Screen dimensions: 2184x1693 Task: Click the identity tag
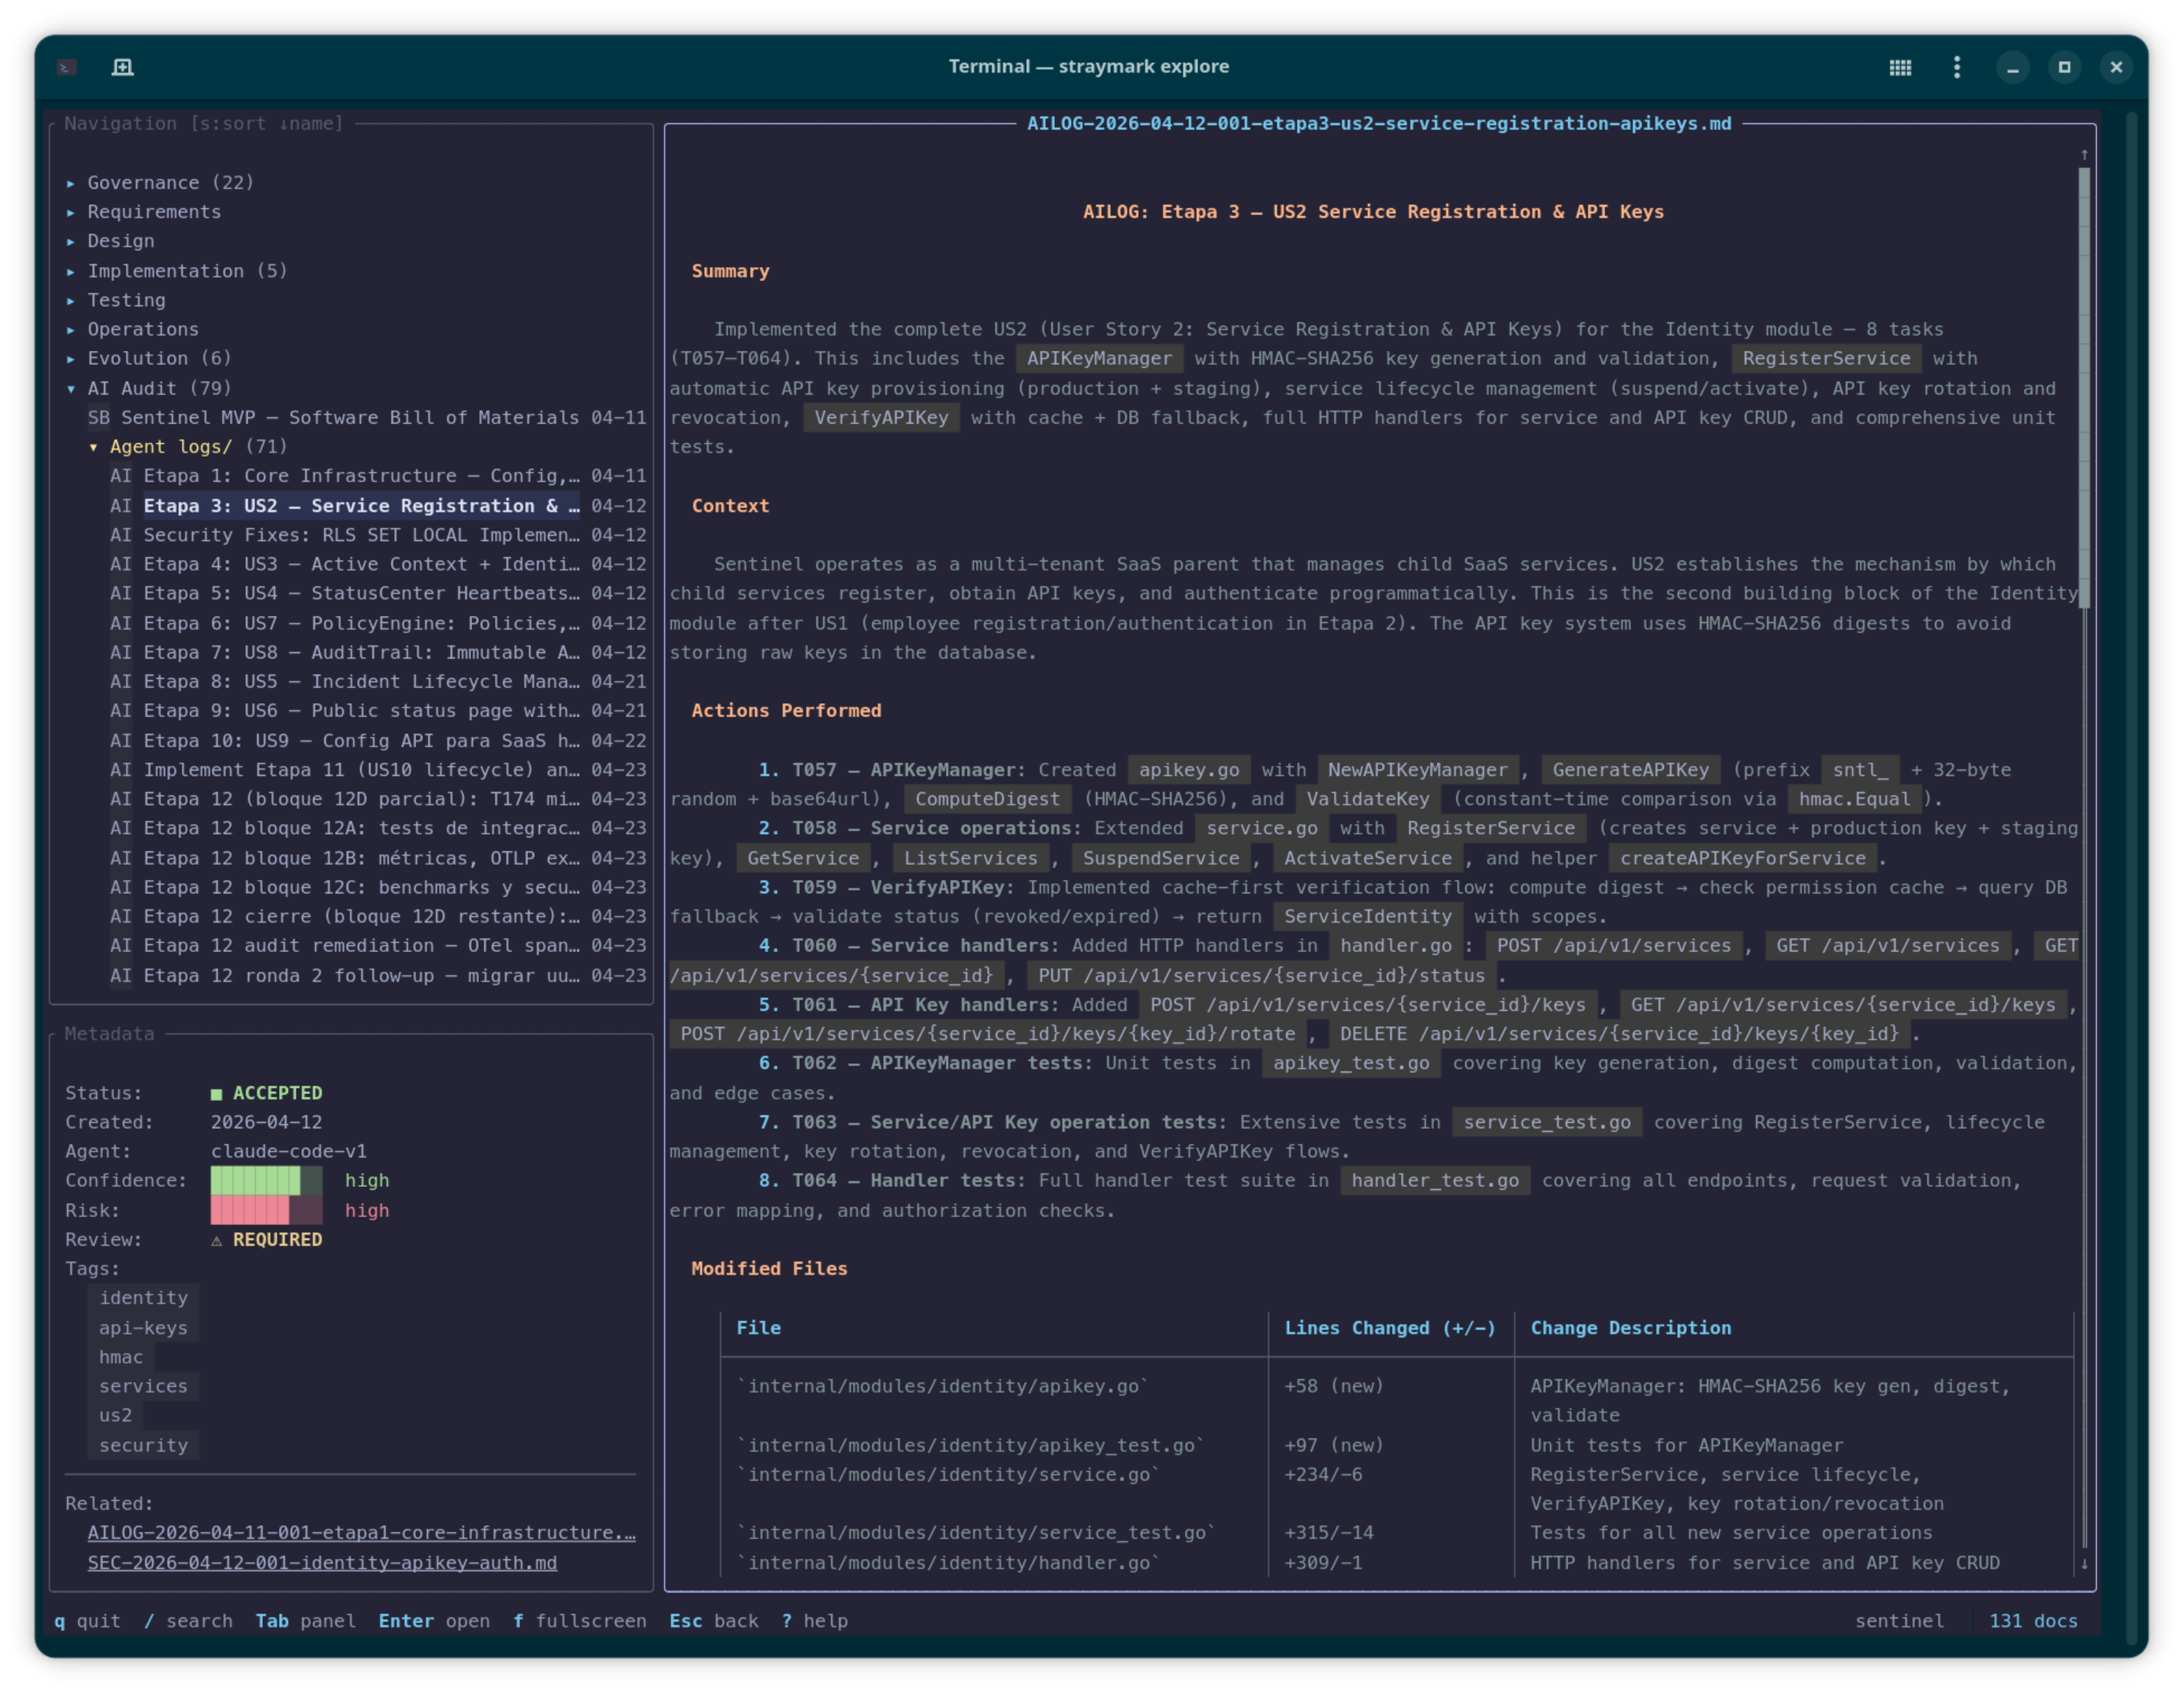[143, 1297]
